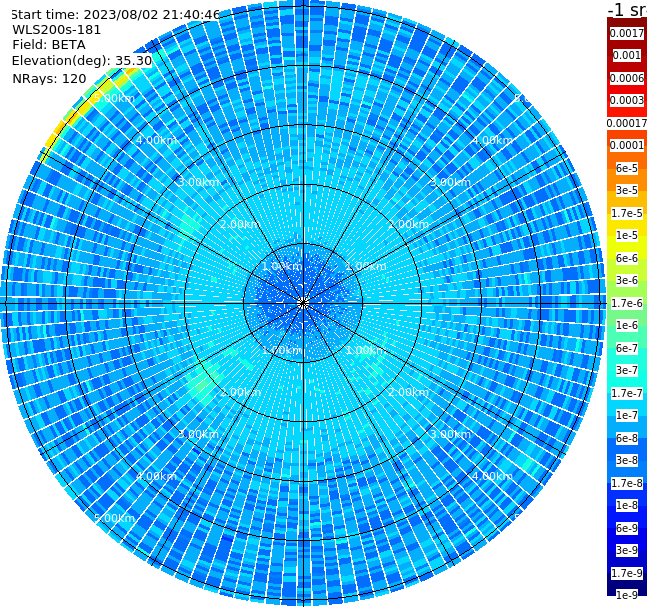
Task: Select the 1.7e-5 colorbar label
Action: pyautogui.click(x=627, y=213)
